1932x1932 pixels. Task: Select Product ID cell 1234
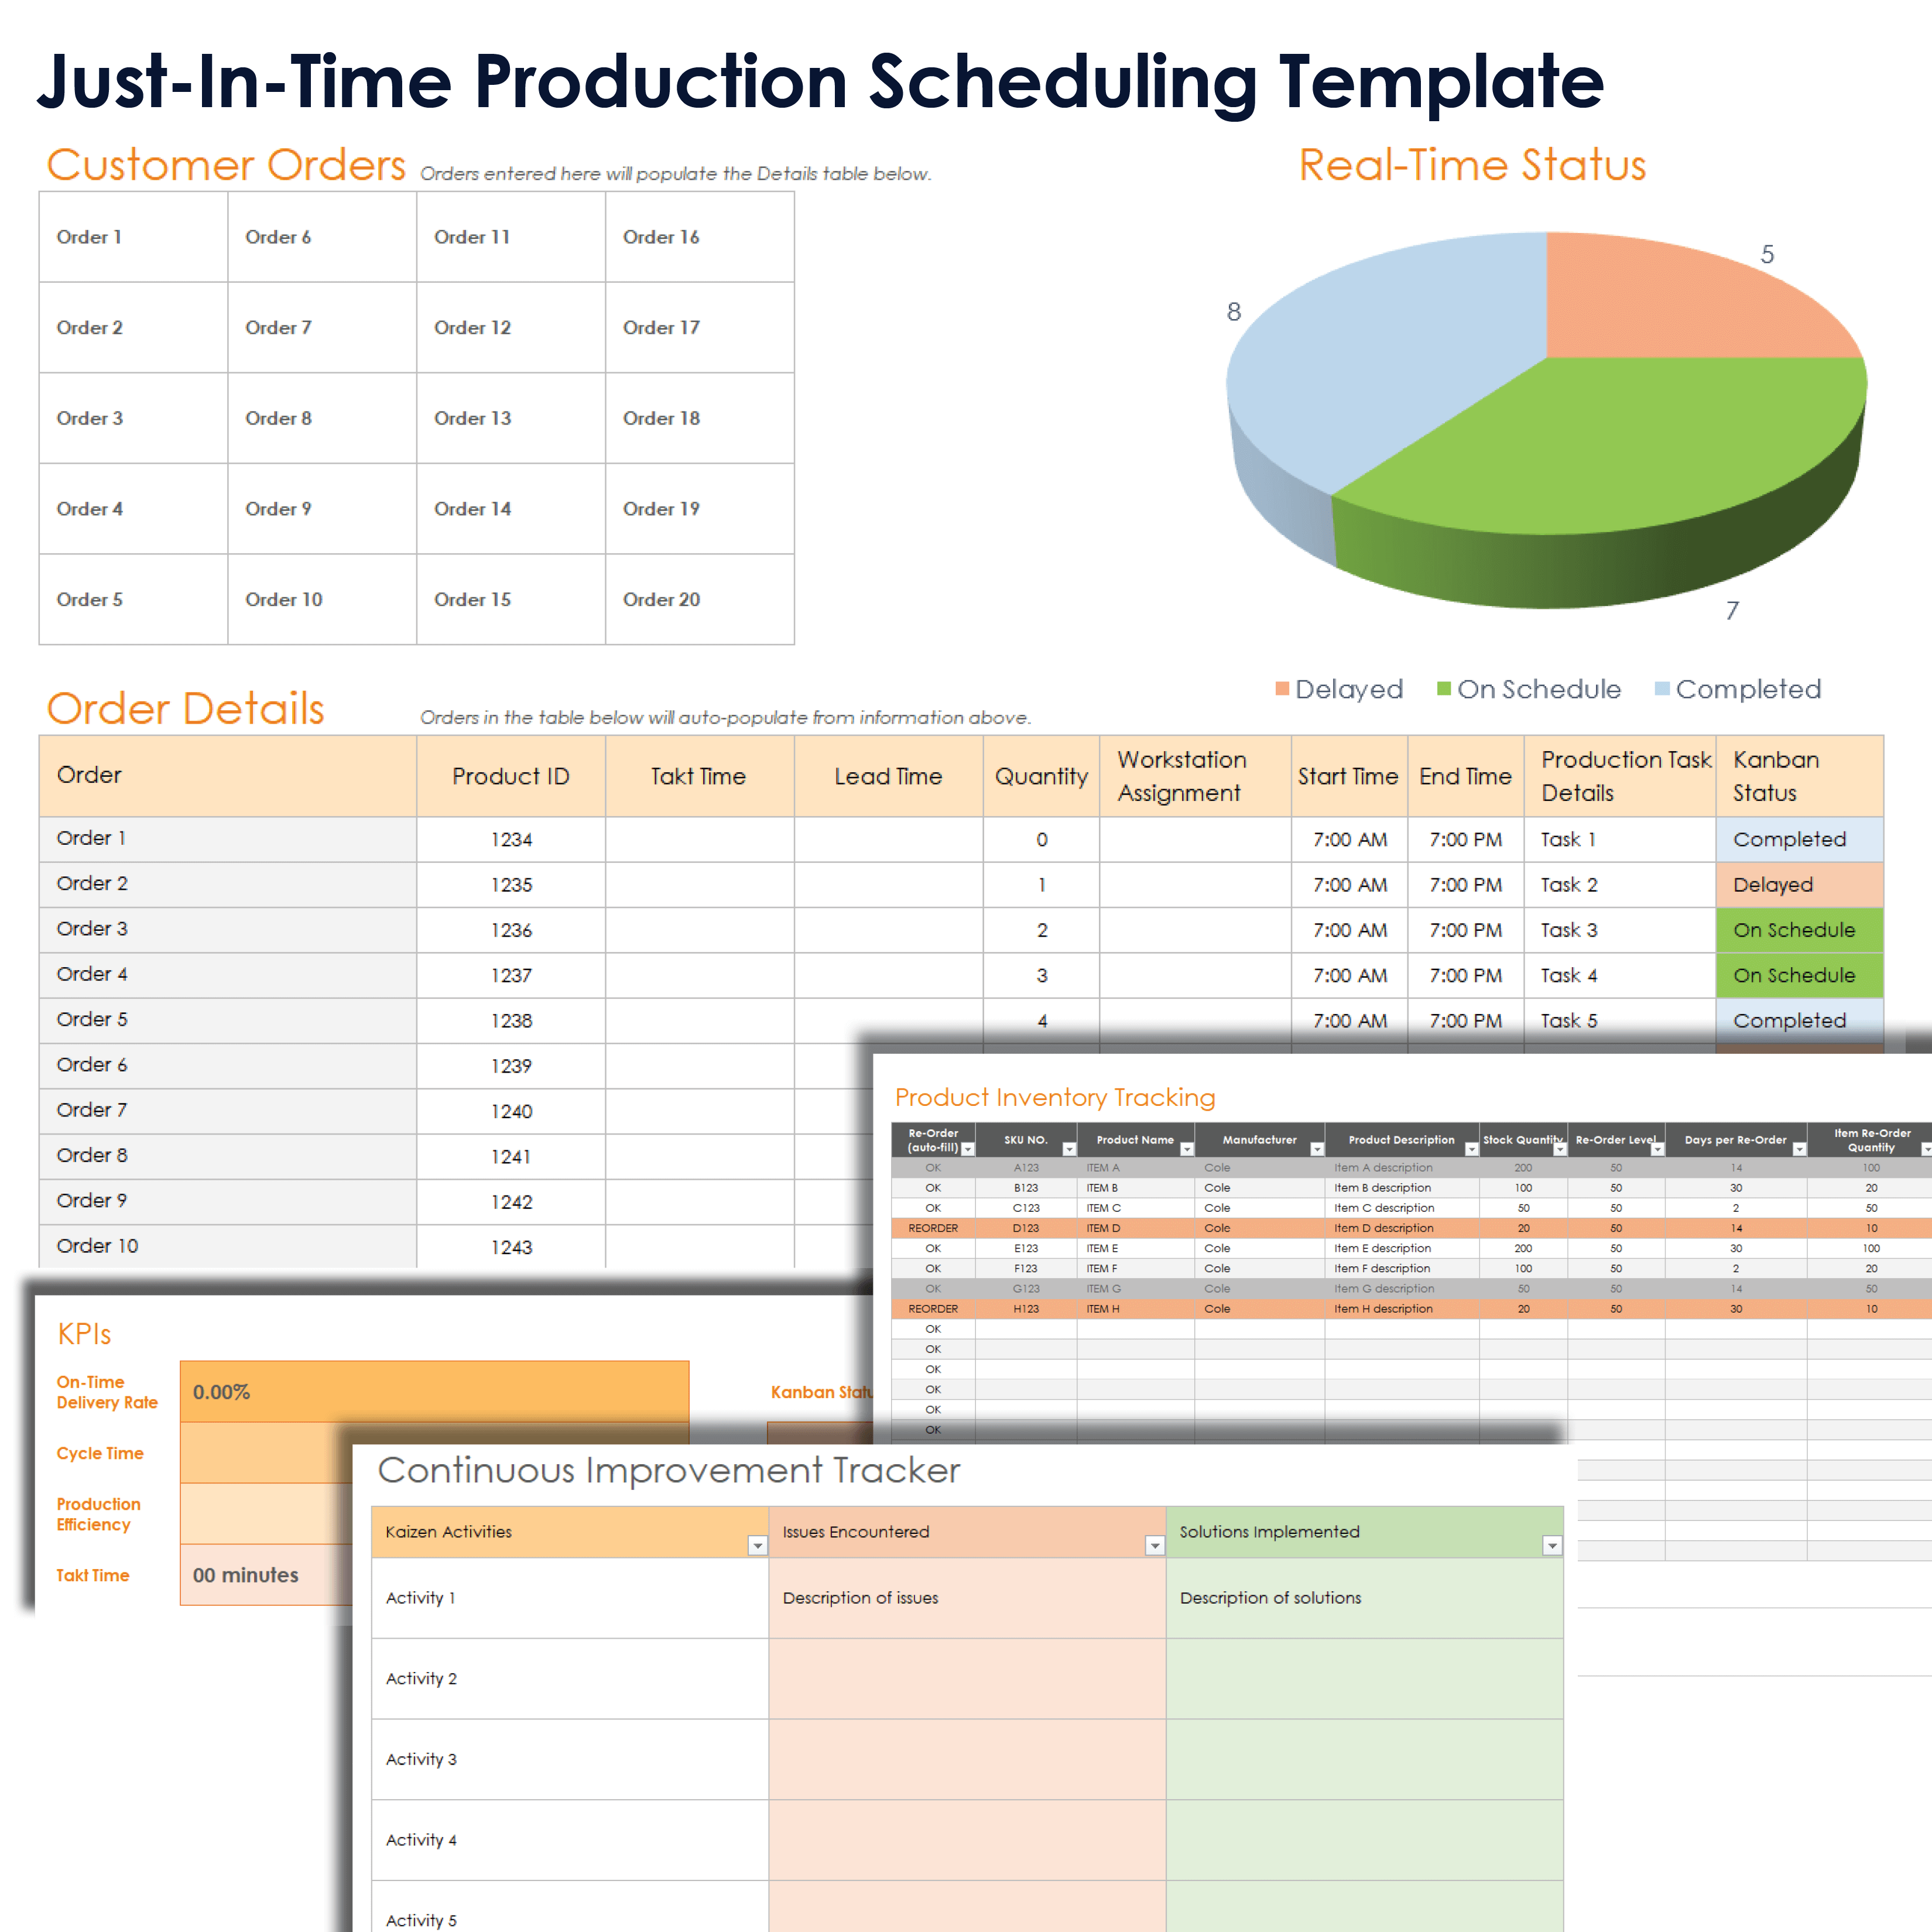coord(511,839)
